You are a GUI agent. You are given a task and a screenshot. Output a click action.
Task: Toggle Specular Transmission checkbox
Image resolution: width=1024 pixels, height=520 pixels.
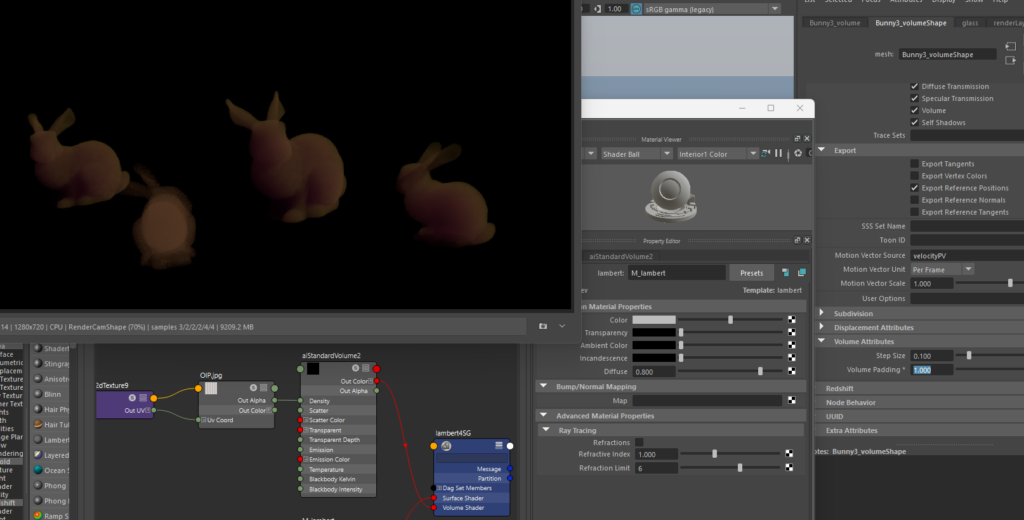click(914, 98)
